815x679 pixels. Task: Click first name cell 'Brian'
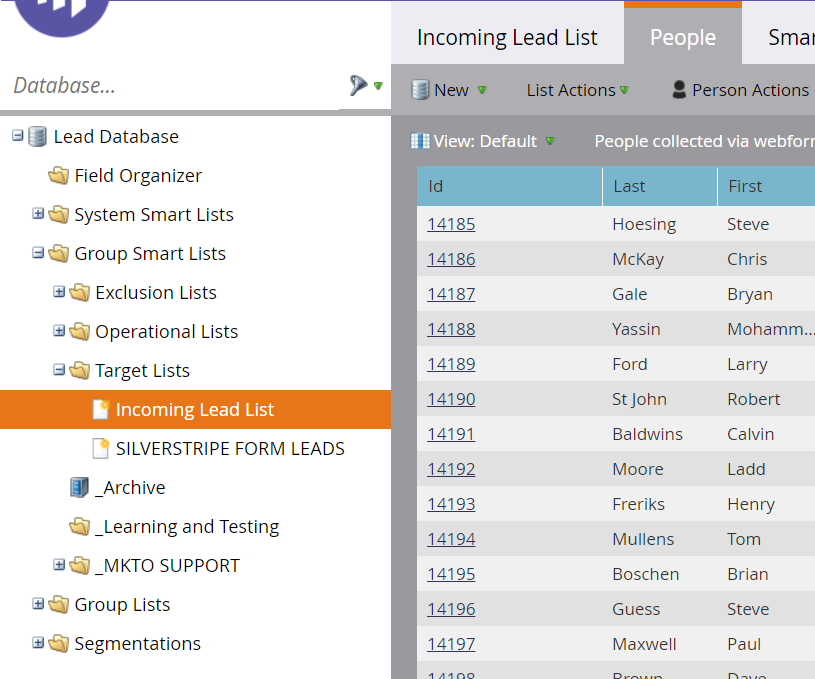click(x=747, y=574)
